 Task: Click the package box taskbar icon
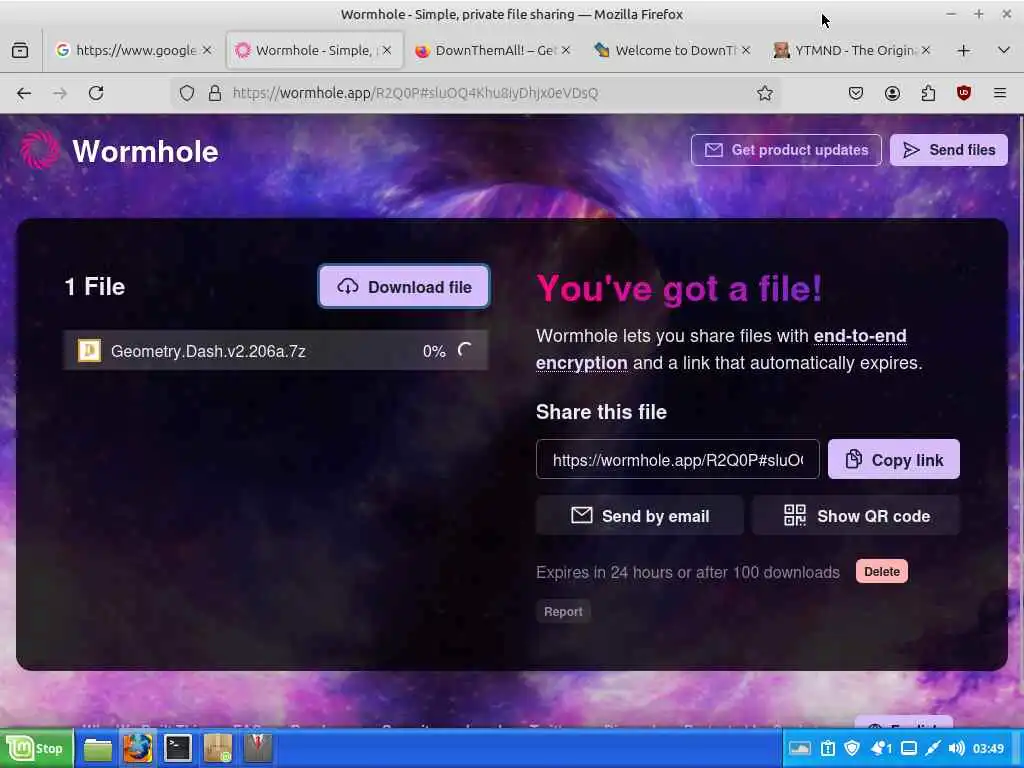tap(217, 748)
